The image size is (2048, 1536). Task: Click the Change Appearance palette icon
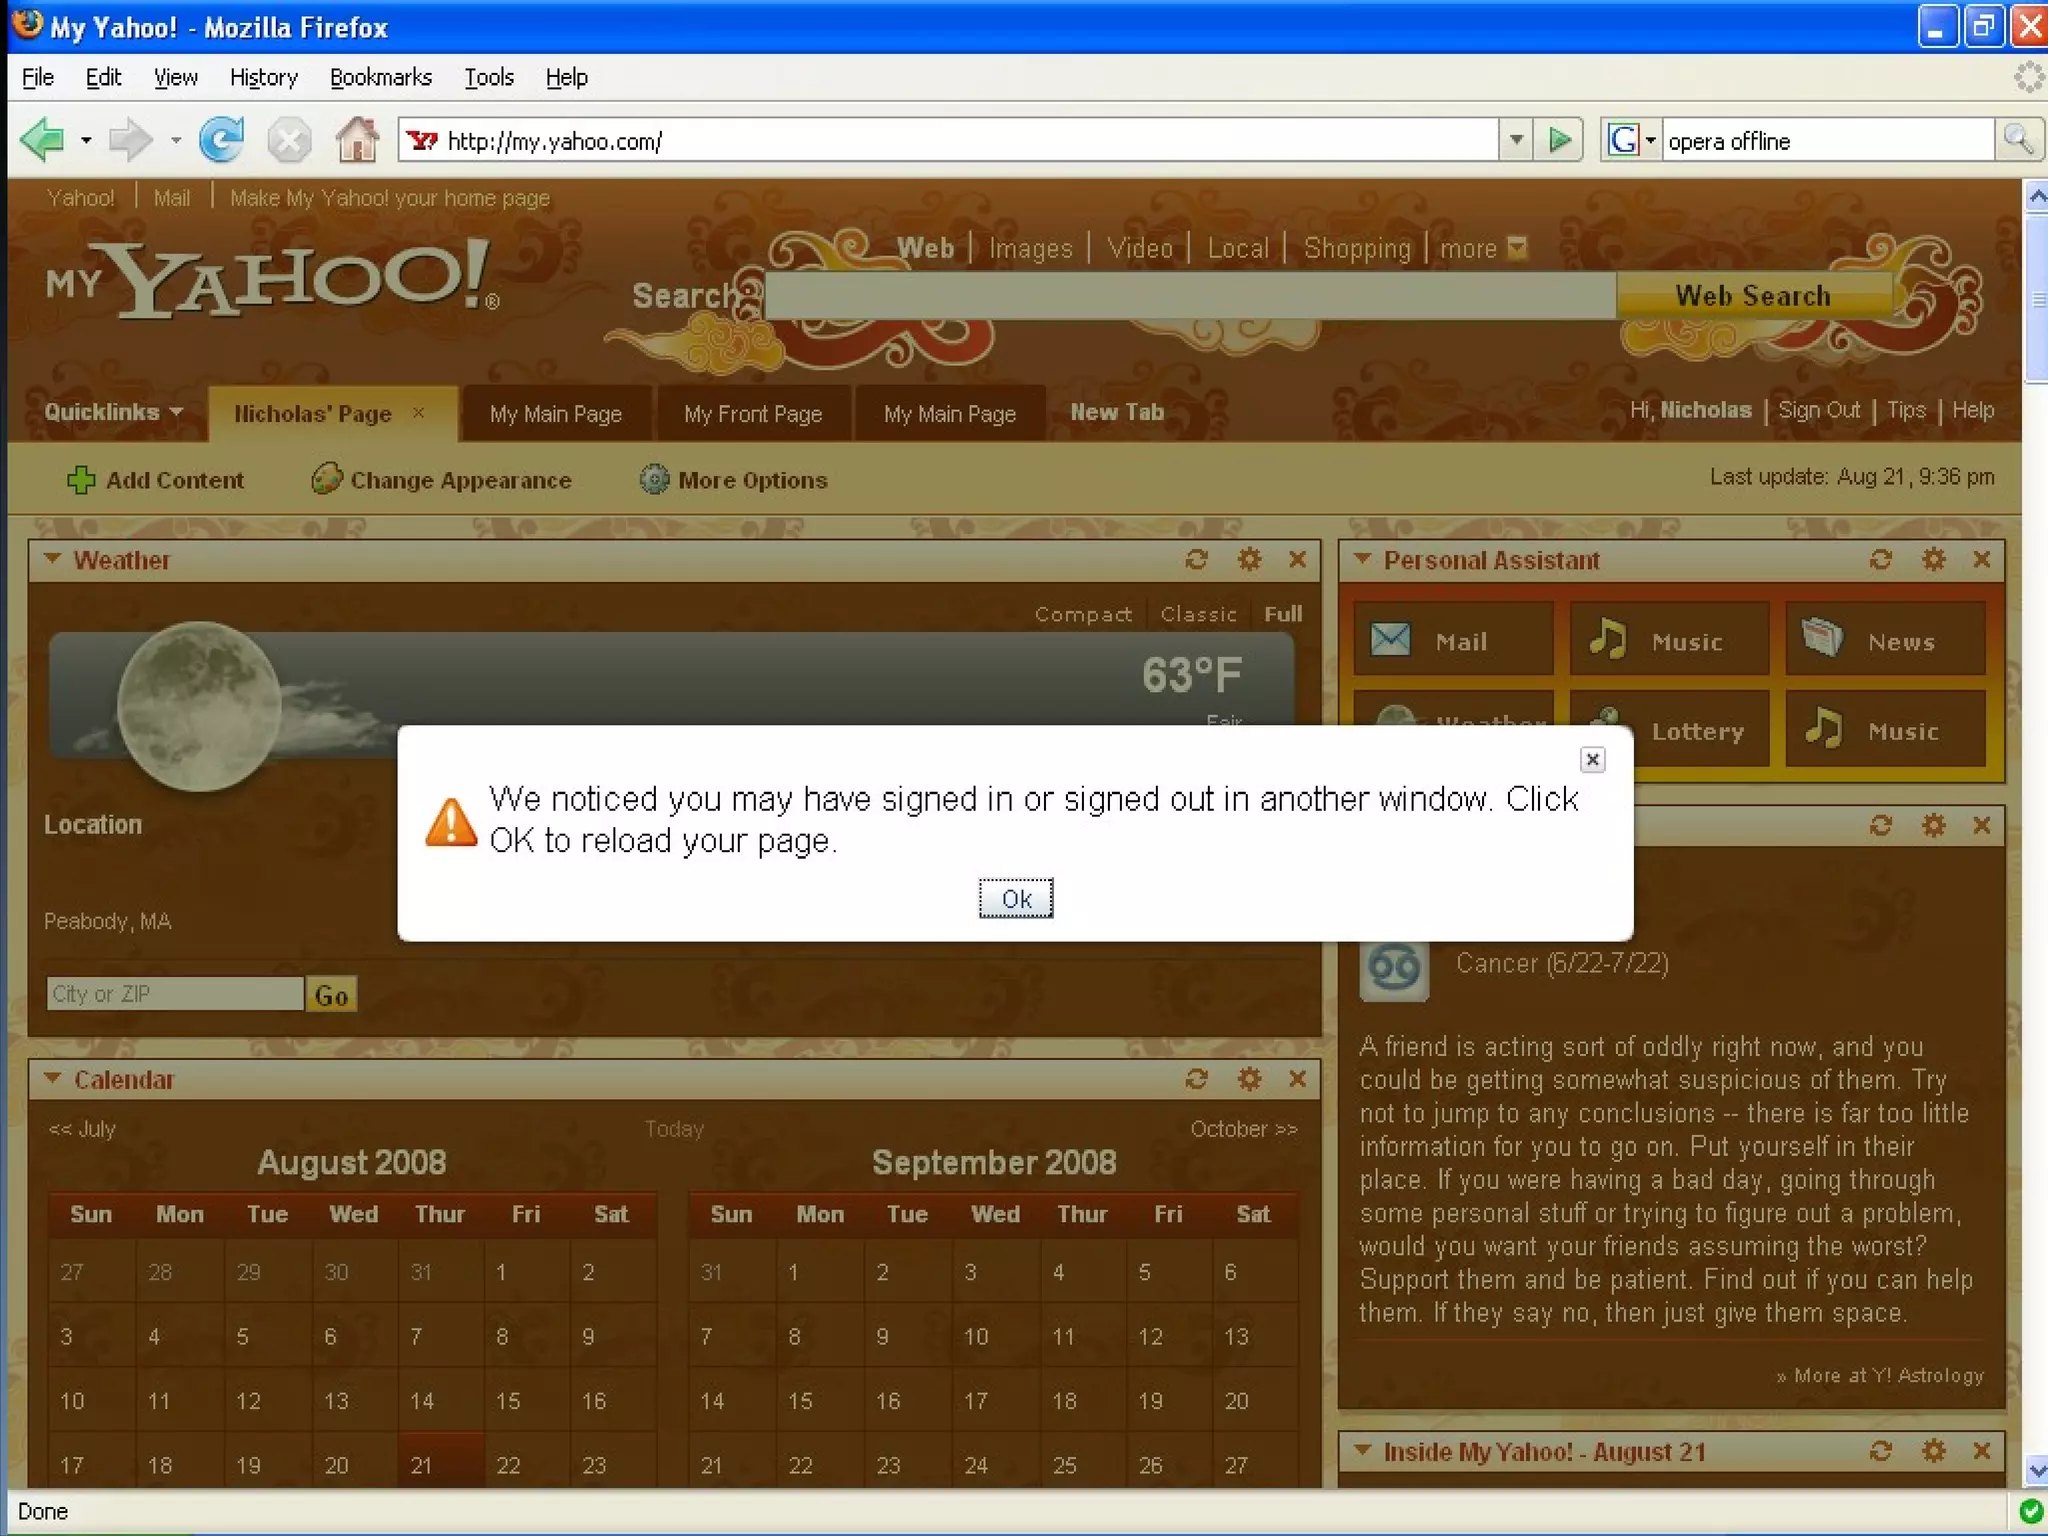pyautogui.click(x=326, y=479)
